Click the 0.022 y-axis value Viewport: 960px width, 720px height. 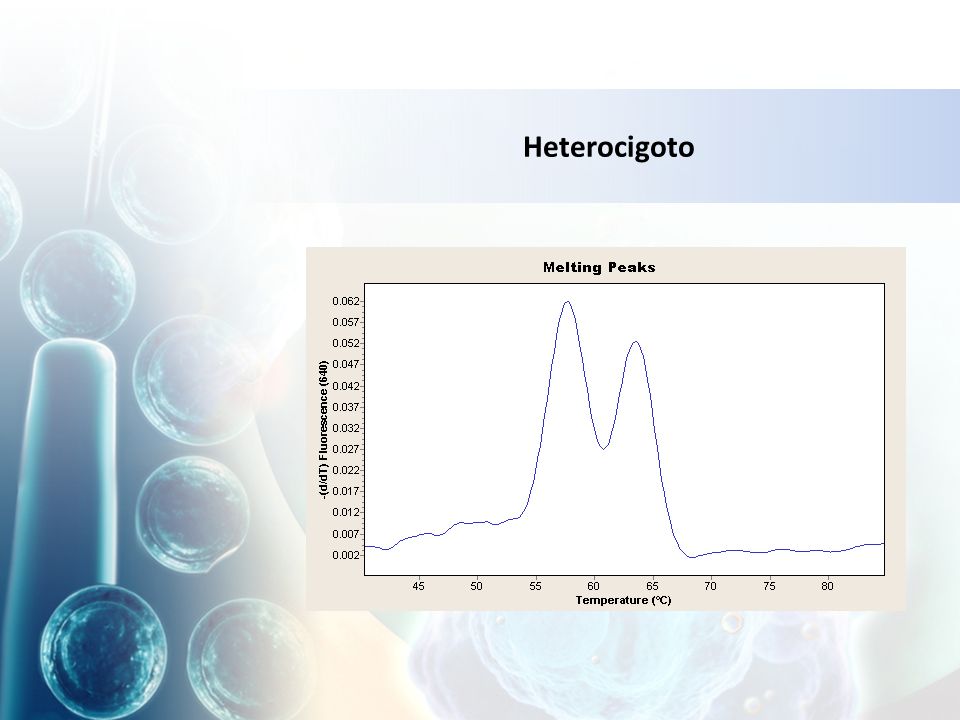(x=345, y=470)
